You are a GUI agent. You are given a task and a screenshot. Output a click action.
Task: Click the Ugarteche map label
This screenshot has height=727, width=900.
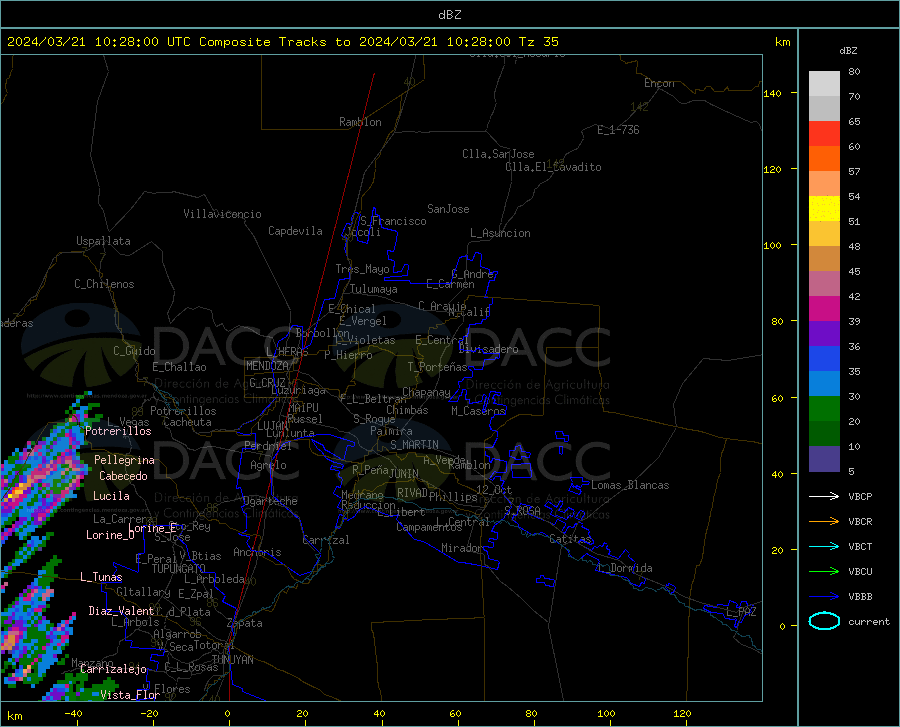pos(270,501)
